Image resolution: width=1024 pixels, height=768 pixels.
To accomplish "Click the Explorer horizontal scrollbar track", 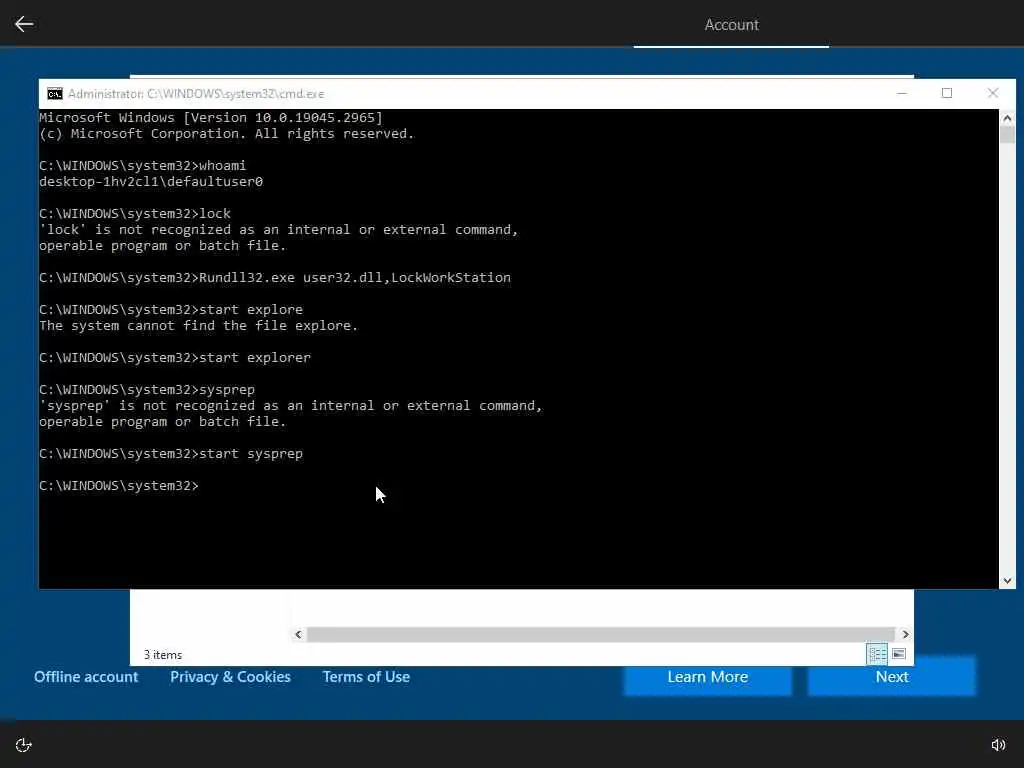I will pyautogui.click(x=600, y=634).
